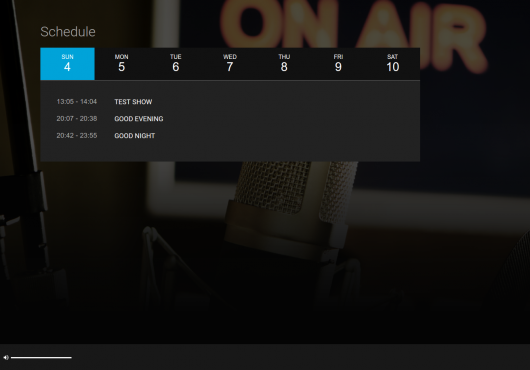Switch to the MON 5 schedule
This screenshot has width=530, height=370.
(x=122, y=64)
